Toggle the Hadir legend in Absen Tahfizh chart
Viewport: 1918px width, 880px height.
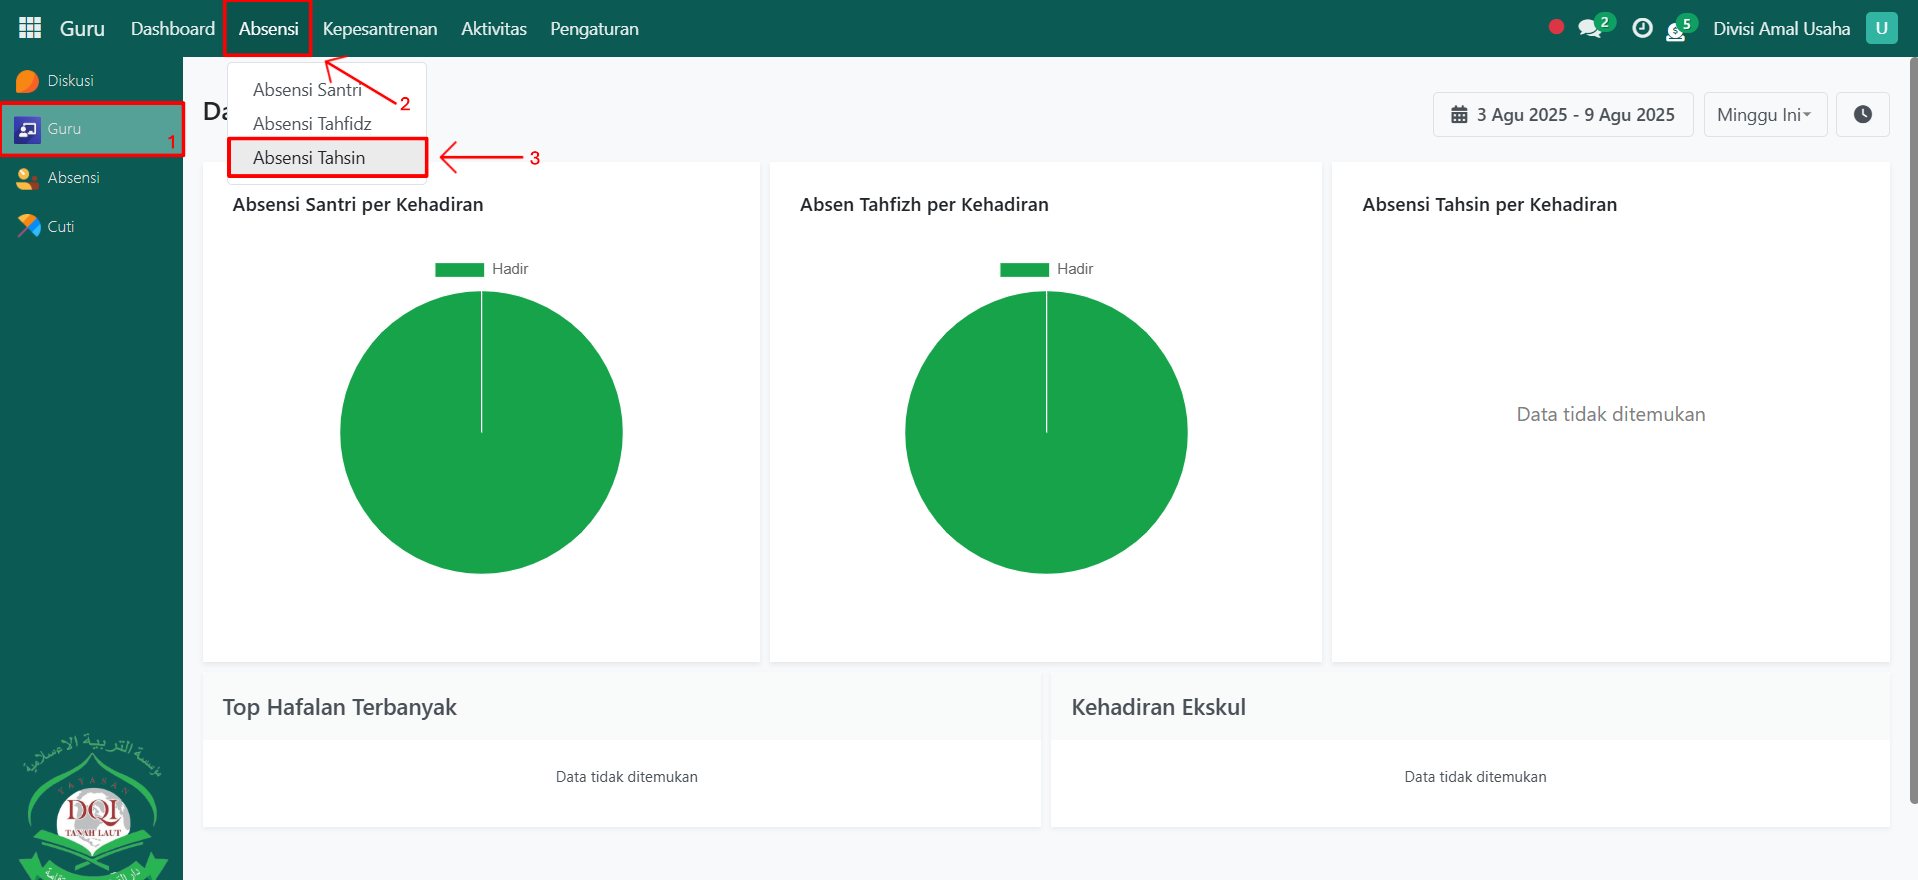(x=1047, y=269)
